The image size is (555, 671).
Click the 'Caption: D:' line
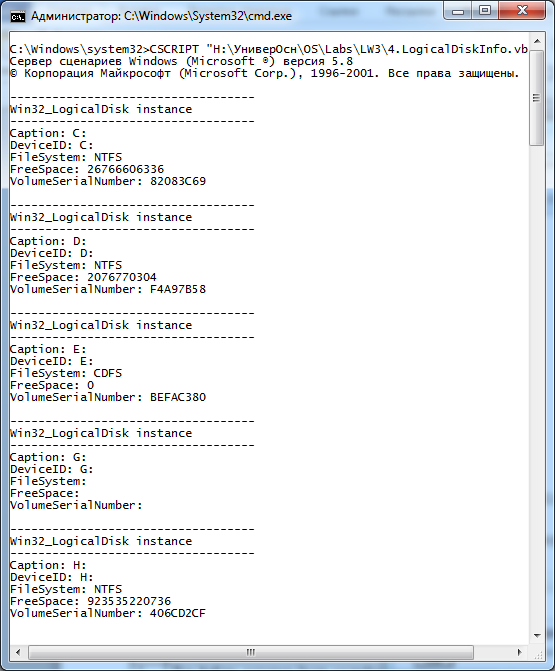[x=48, y=241]
